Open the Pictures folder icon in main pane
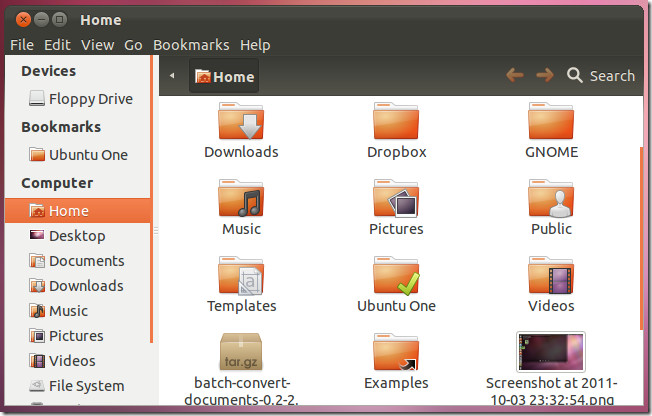Viewport: 652px width, 416px height. click(x=396, y=198)
